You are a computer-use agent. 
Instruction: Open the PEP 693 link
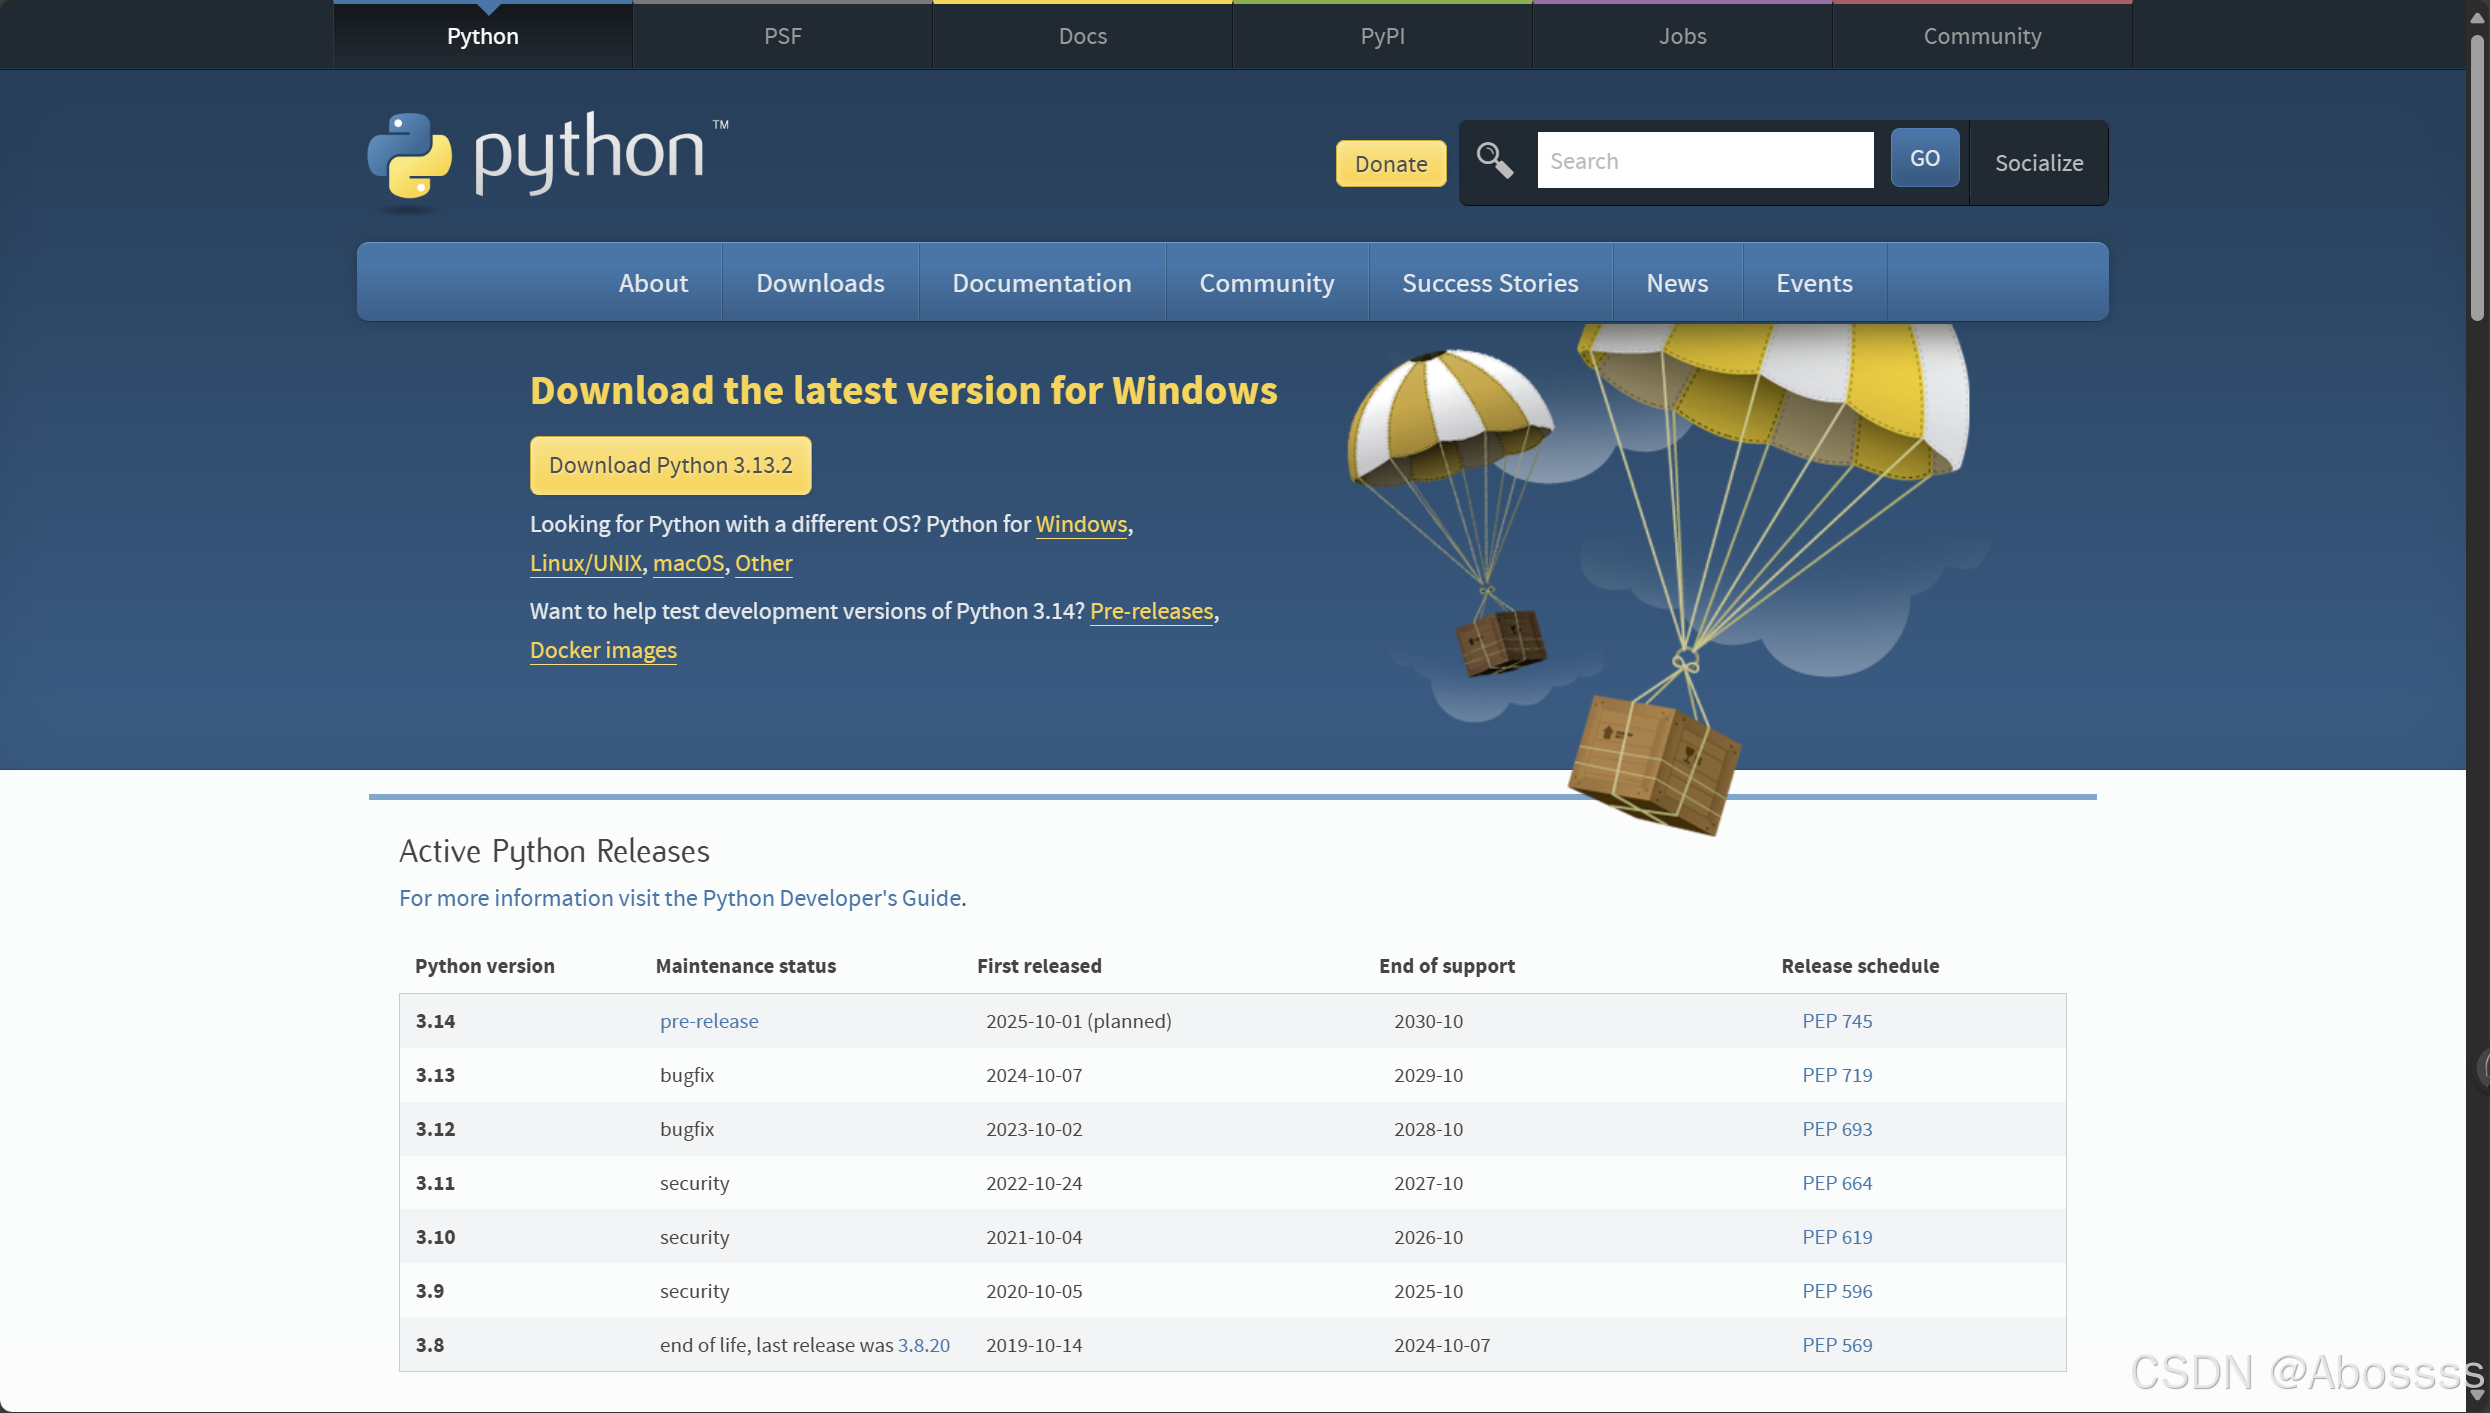1837,1129
